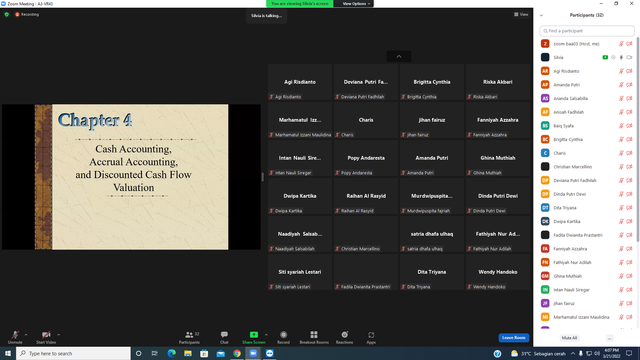Select Christian Marcellino in participants list

pyautogui.click(x=587, y=167)
